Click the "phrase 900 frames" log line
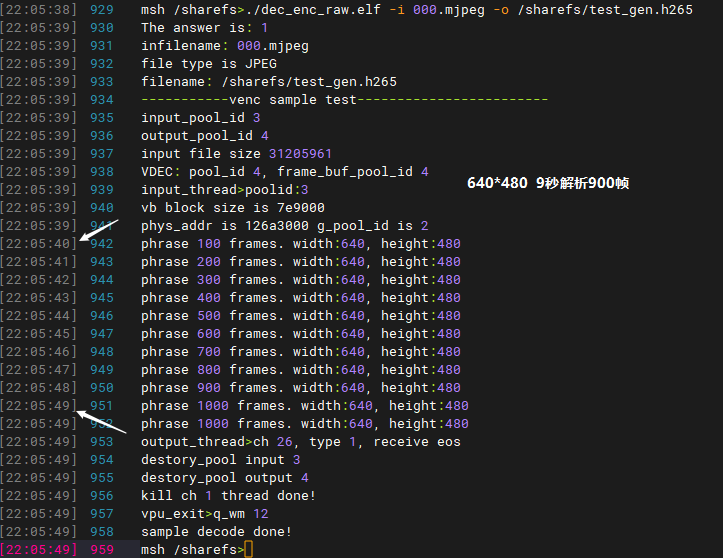The width and height of the screenshot is (723, 558). [x=300, y=387]
